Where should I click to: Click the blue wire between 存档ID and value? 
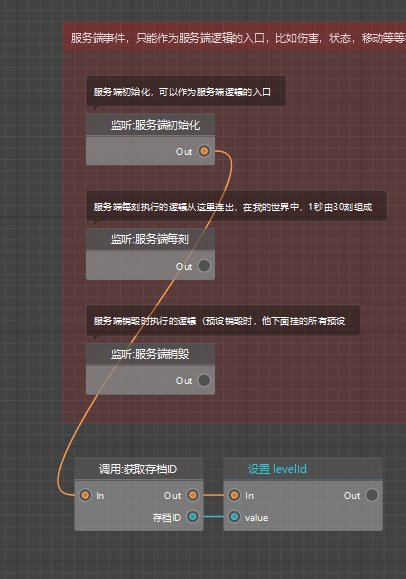point(214,517)
